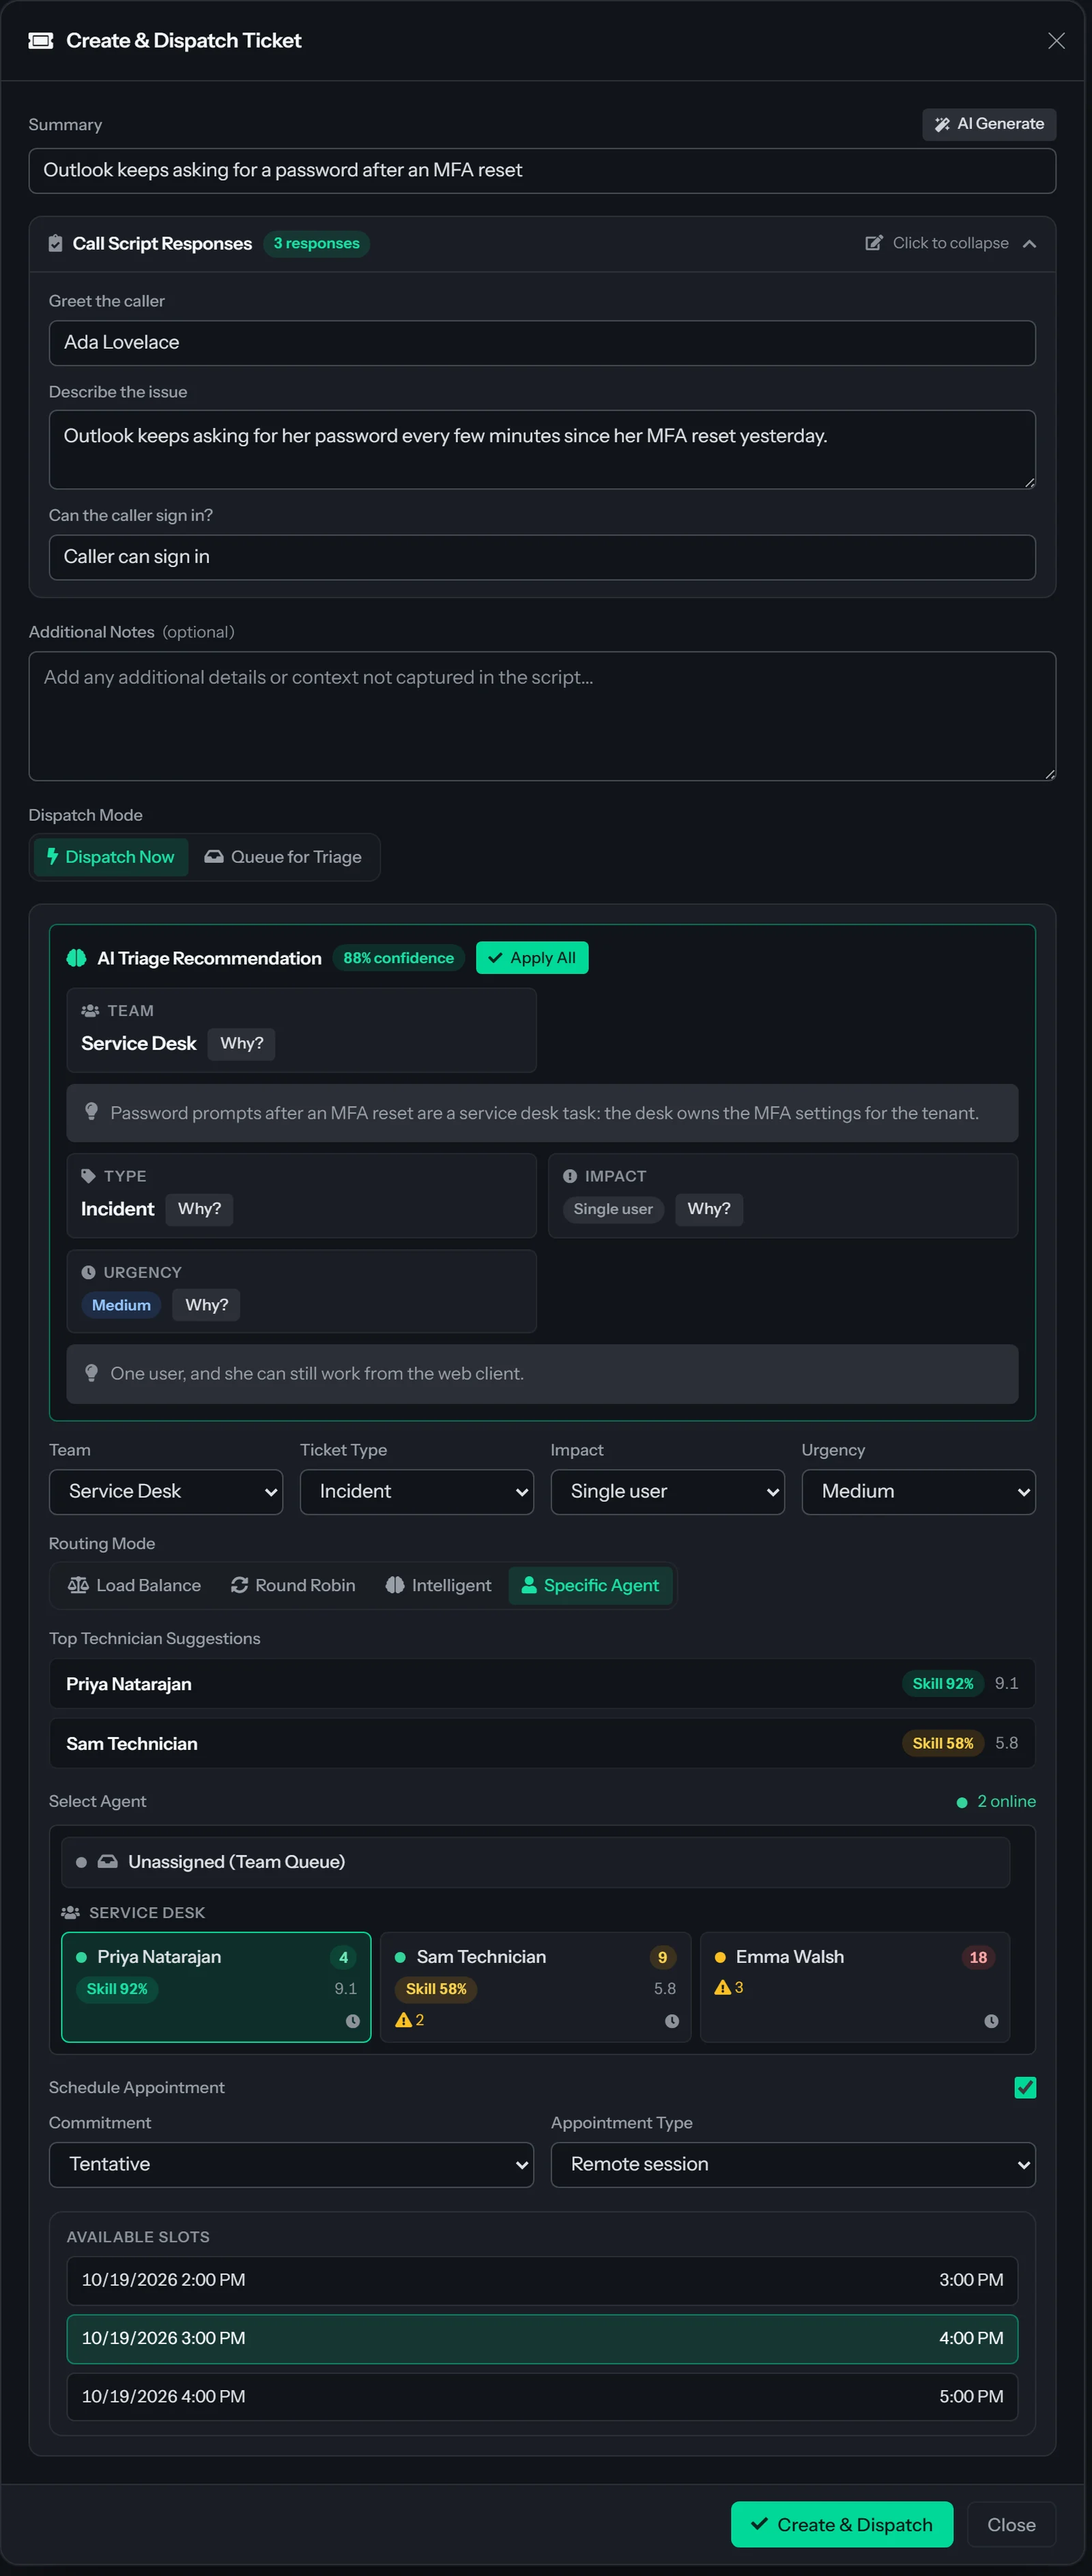This screenshot has height=2576, width=1092.
Task: Edit the Summary text field
Action: coord(542,170)
